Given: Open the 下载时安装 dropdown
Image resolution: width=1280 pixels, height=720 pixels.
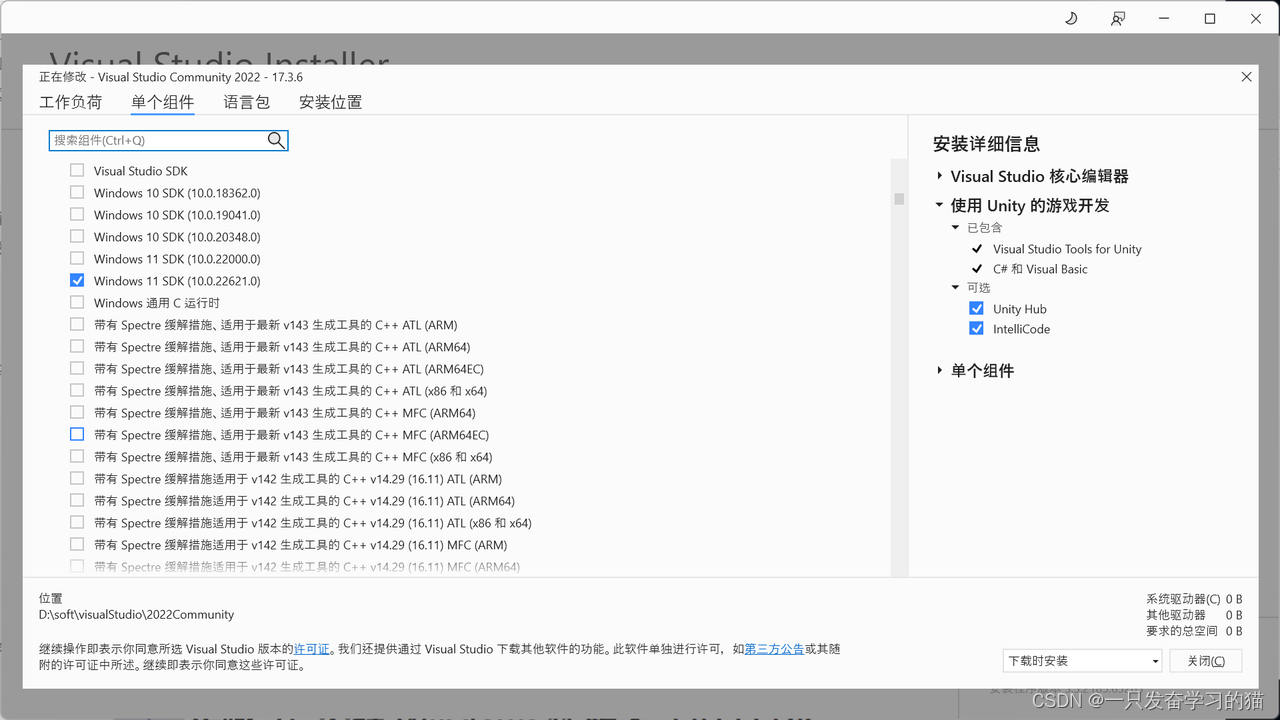Looking at the screenshot, I should 1083,661.
